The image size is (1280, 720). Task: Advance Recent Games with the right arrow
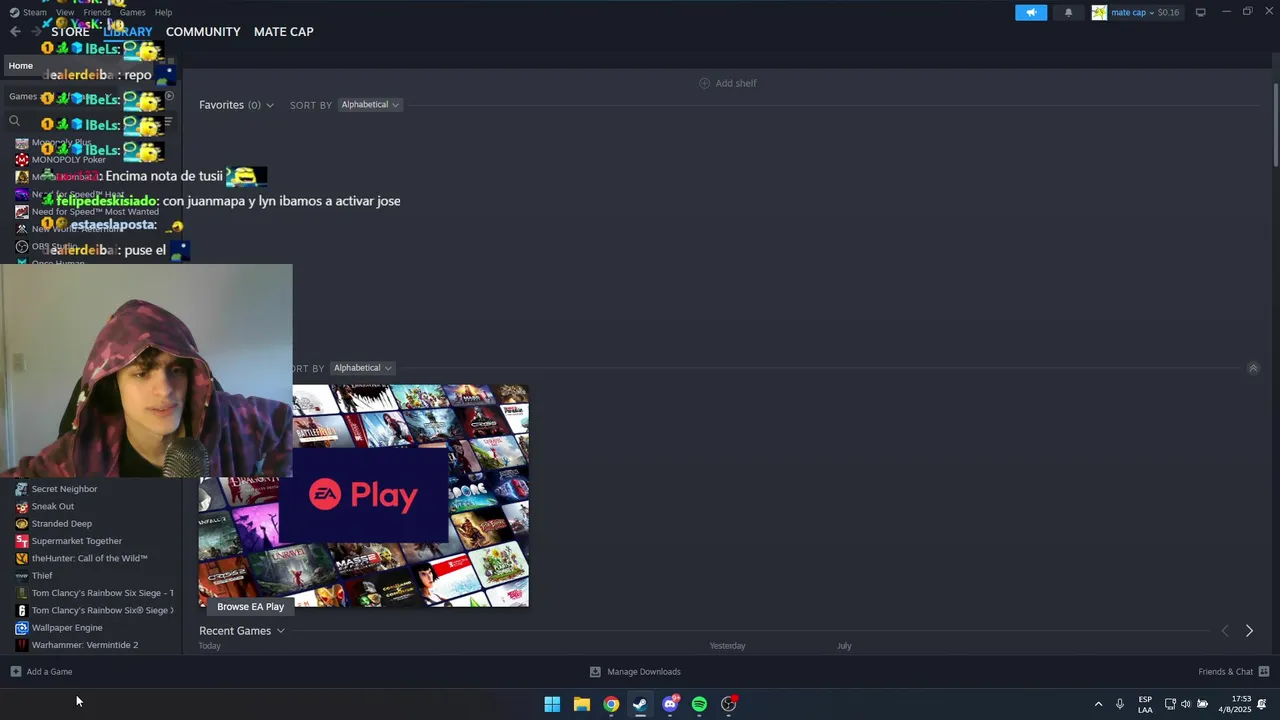[x=1249, y=631]
